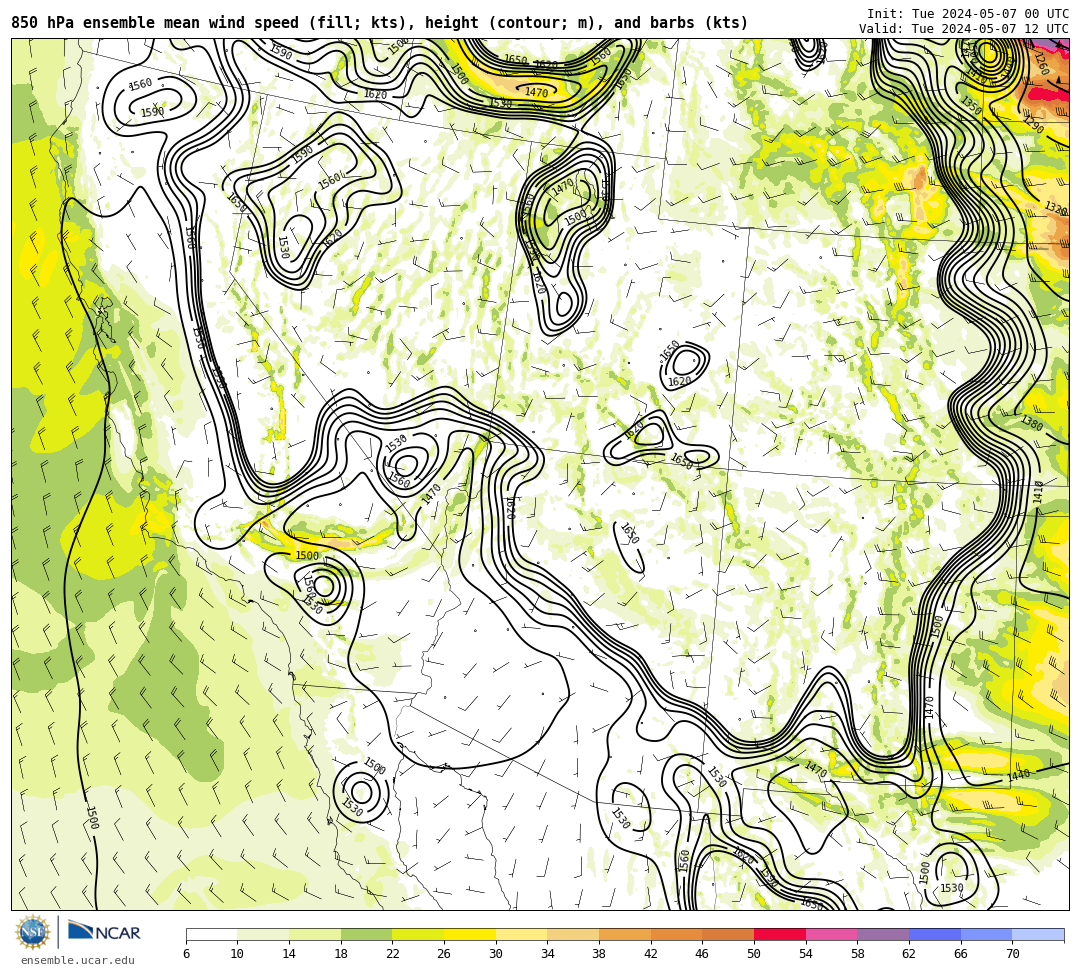
Task: Pick the red 50–54 kts legend swatch
Action: (x=780, y=934)
